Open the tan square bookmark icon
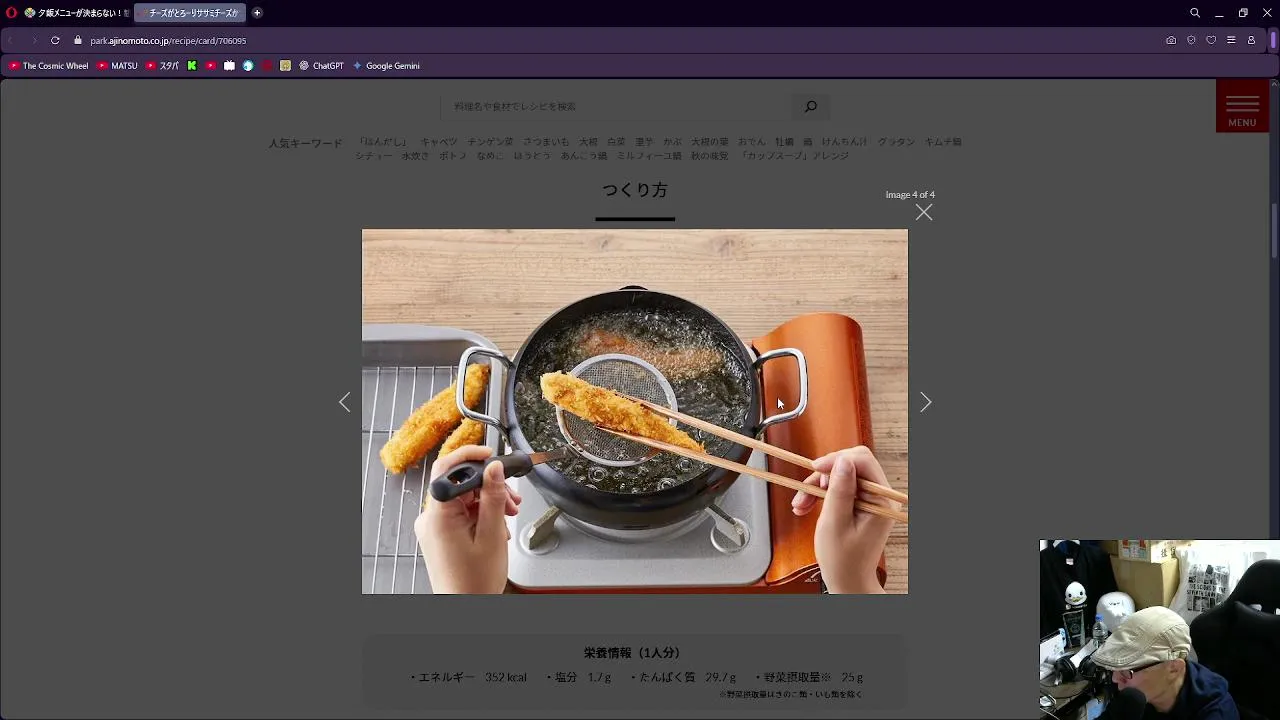The width and height of the screenshot is (1280, 720). click(285, 66)
